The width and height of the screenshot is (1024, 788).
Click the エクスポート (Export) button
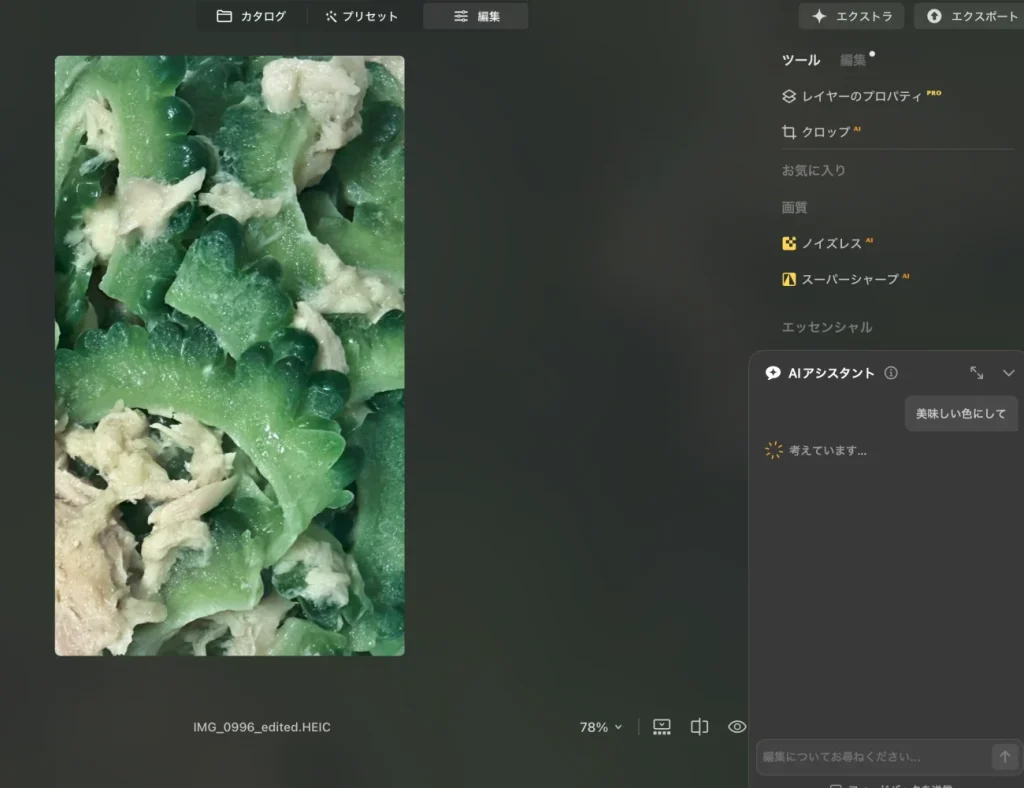971,16
